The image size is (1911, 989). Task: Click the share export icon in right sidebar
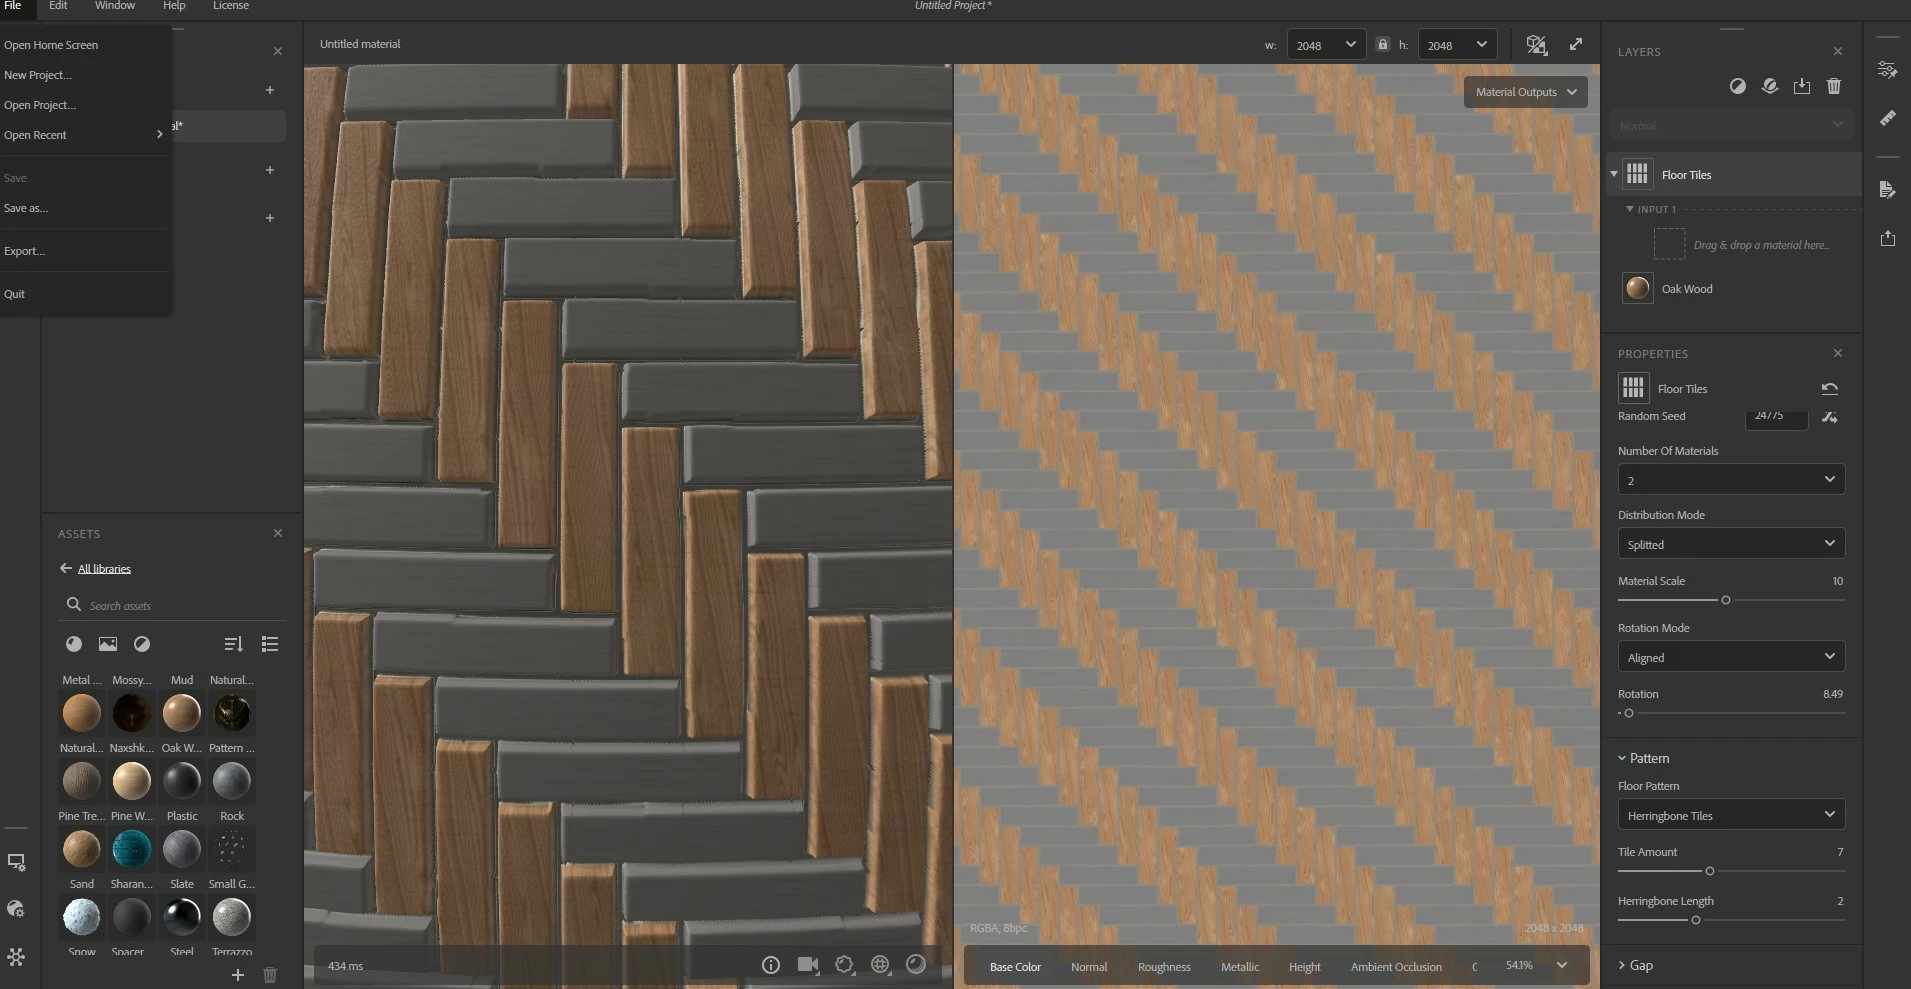[x=1887, y=238]
